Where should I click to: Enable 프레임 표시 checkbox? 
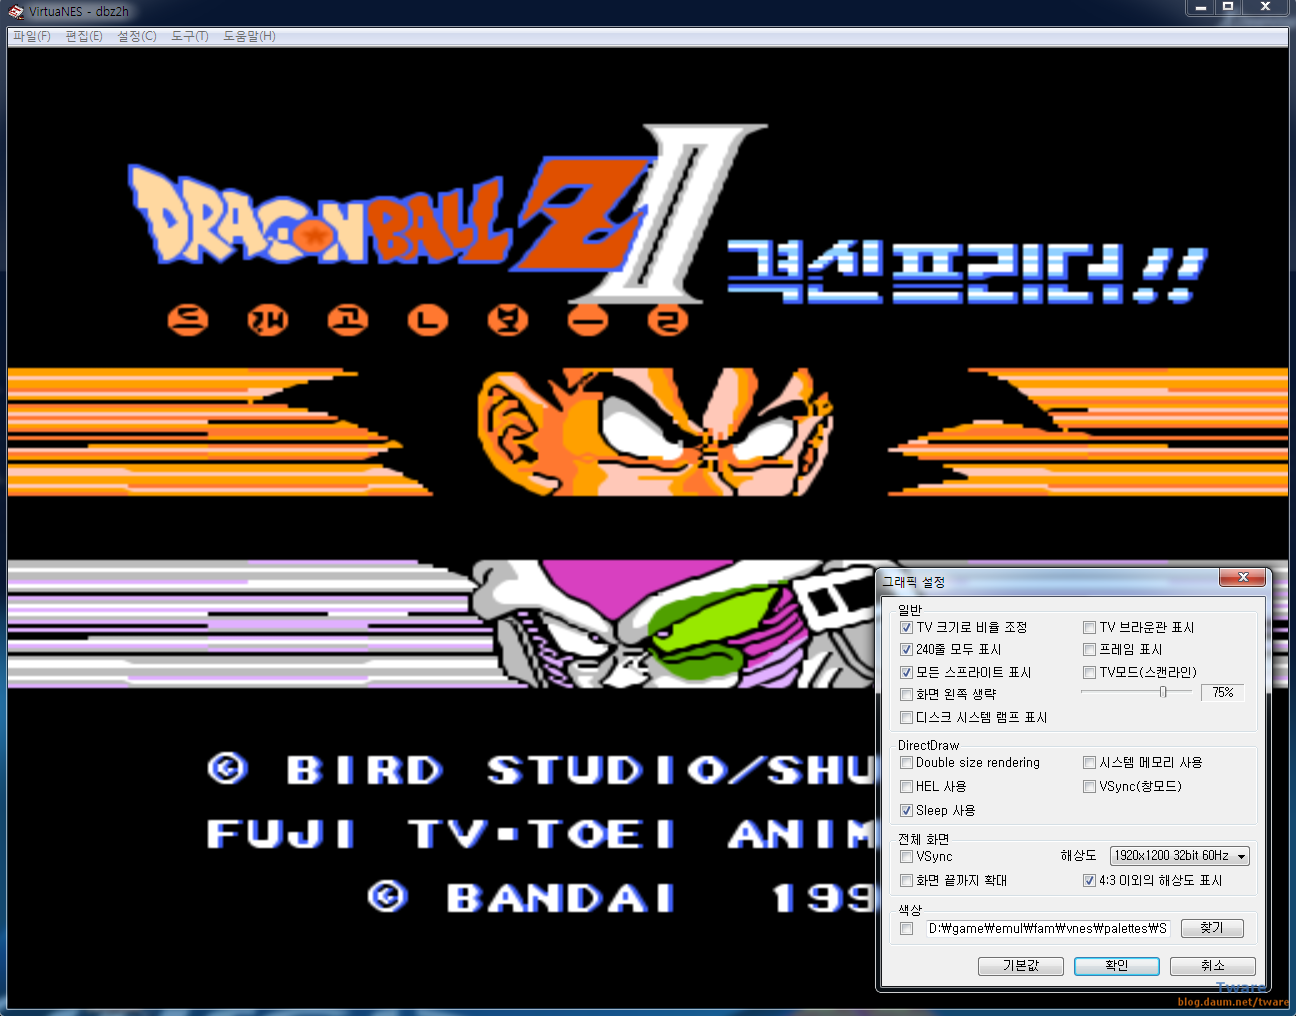click(1089, 650)
